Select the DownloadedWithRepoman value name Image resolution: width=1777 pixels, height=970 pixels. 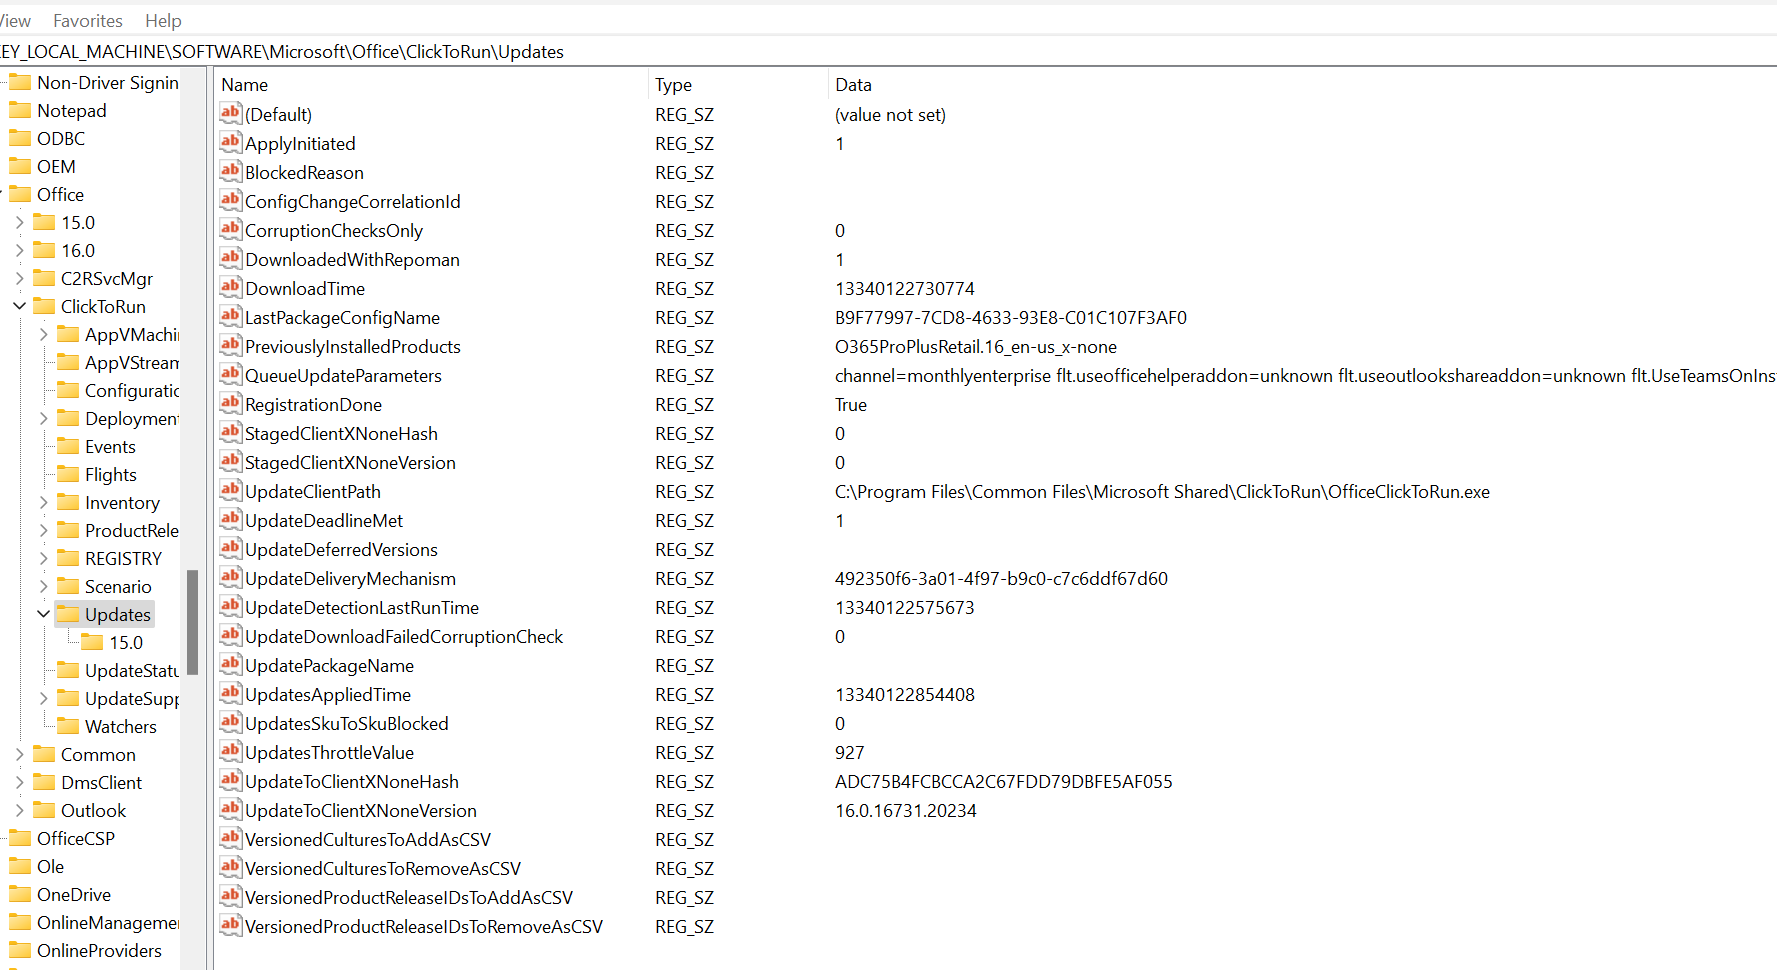coord(352,259)
